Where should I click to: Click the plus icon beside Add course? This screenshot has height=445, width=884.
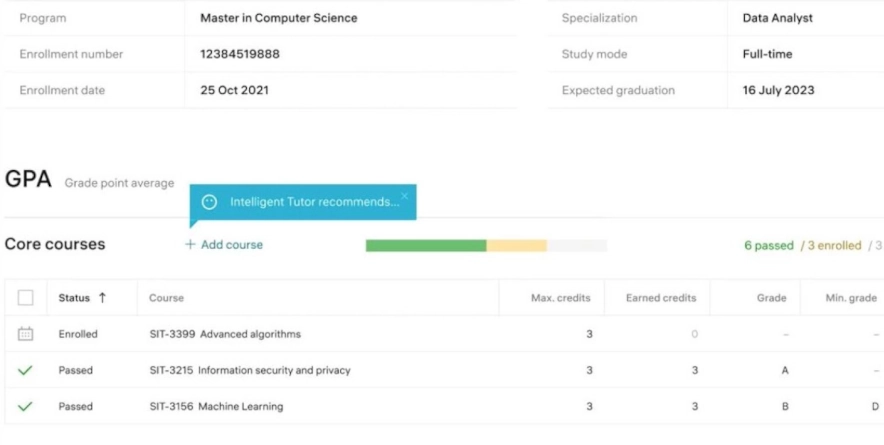pyautogui.click(x=190, y=245)
